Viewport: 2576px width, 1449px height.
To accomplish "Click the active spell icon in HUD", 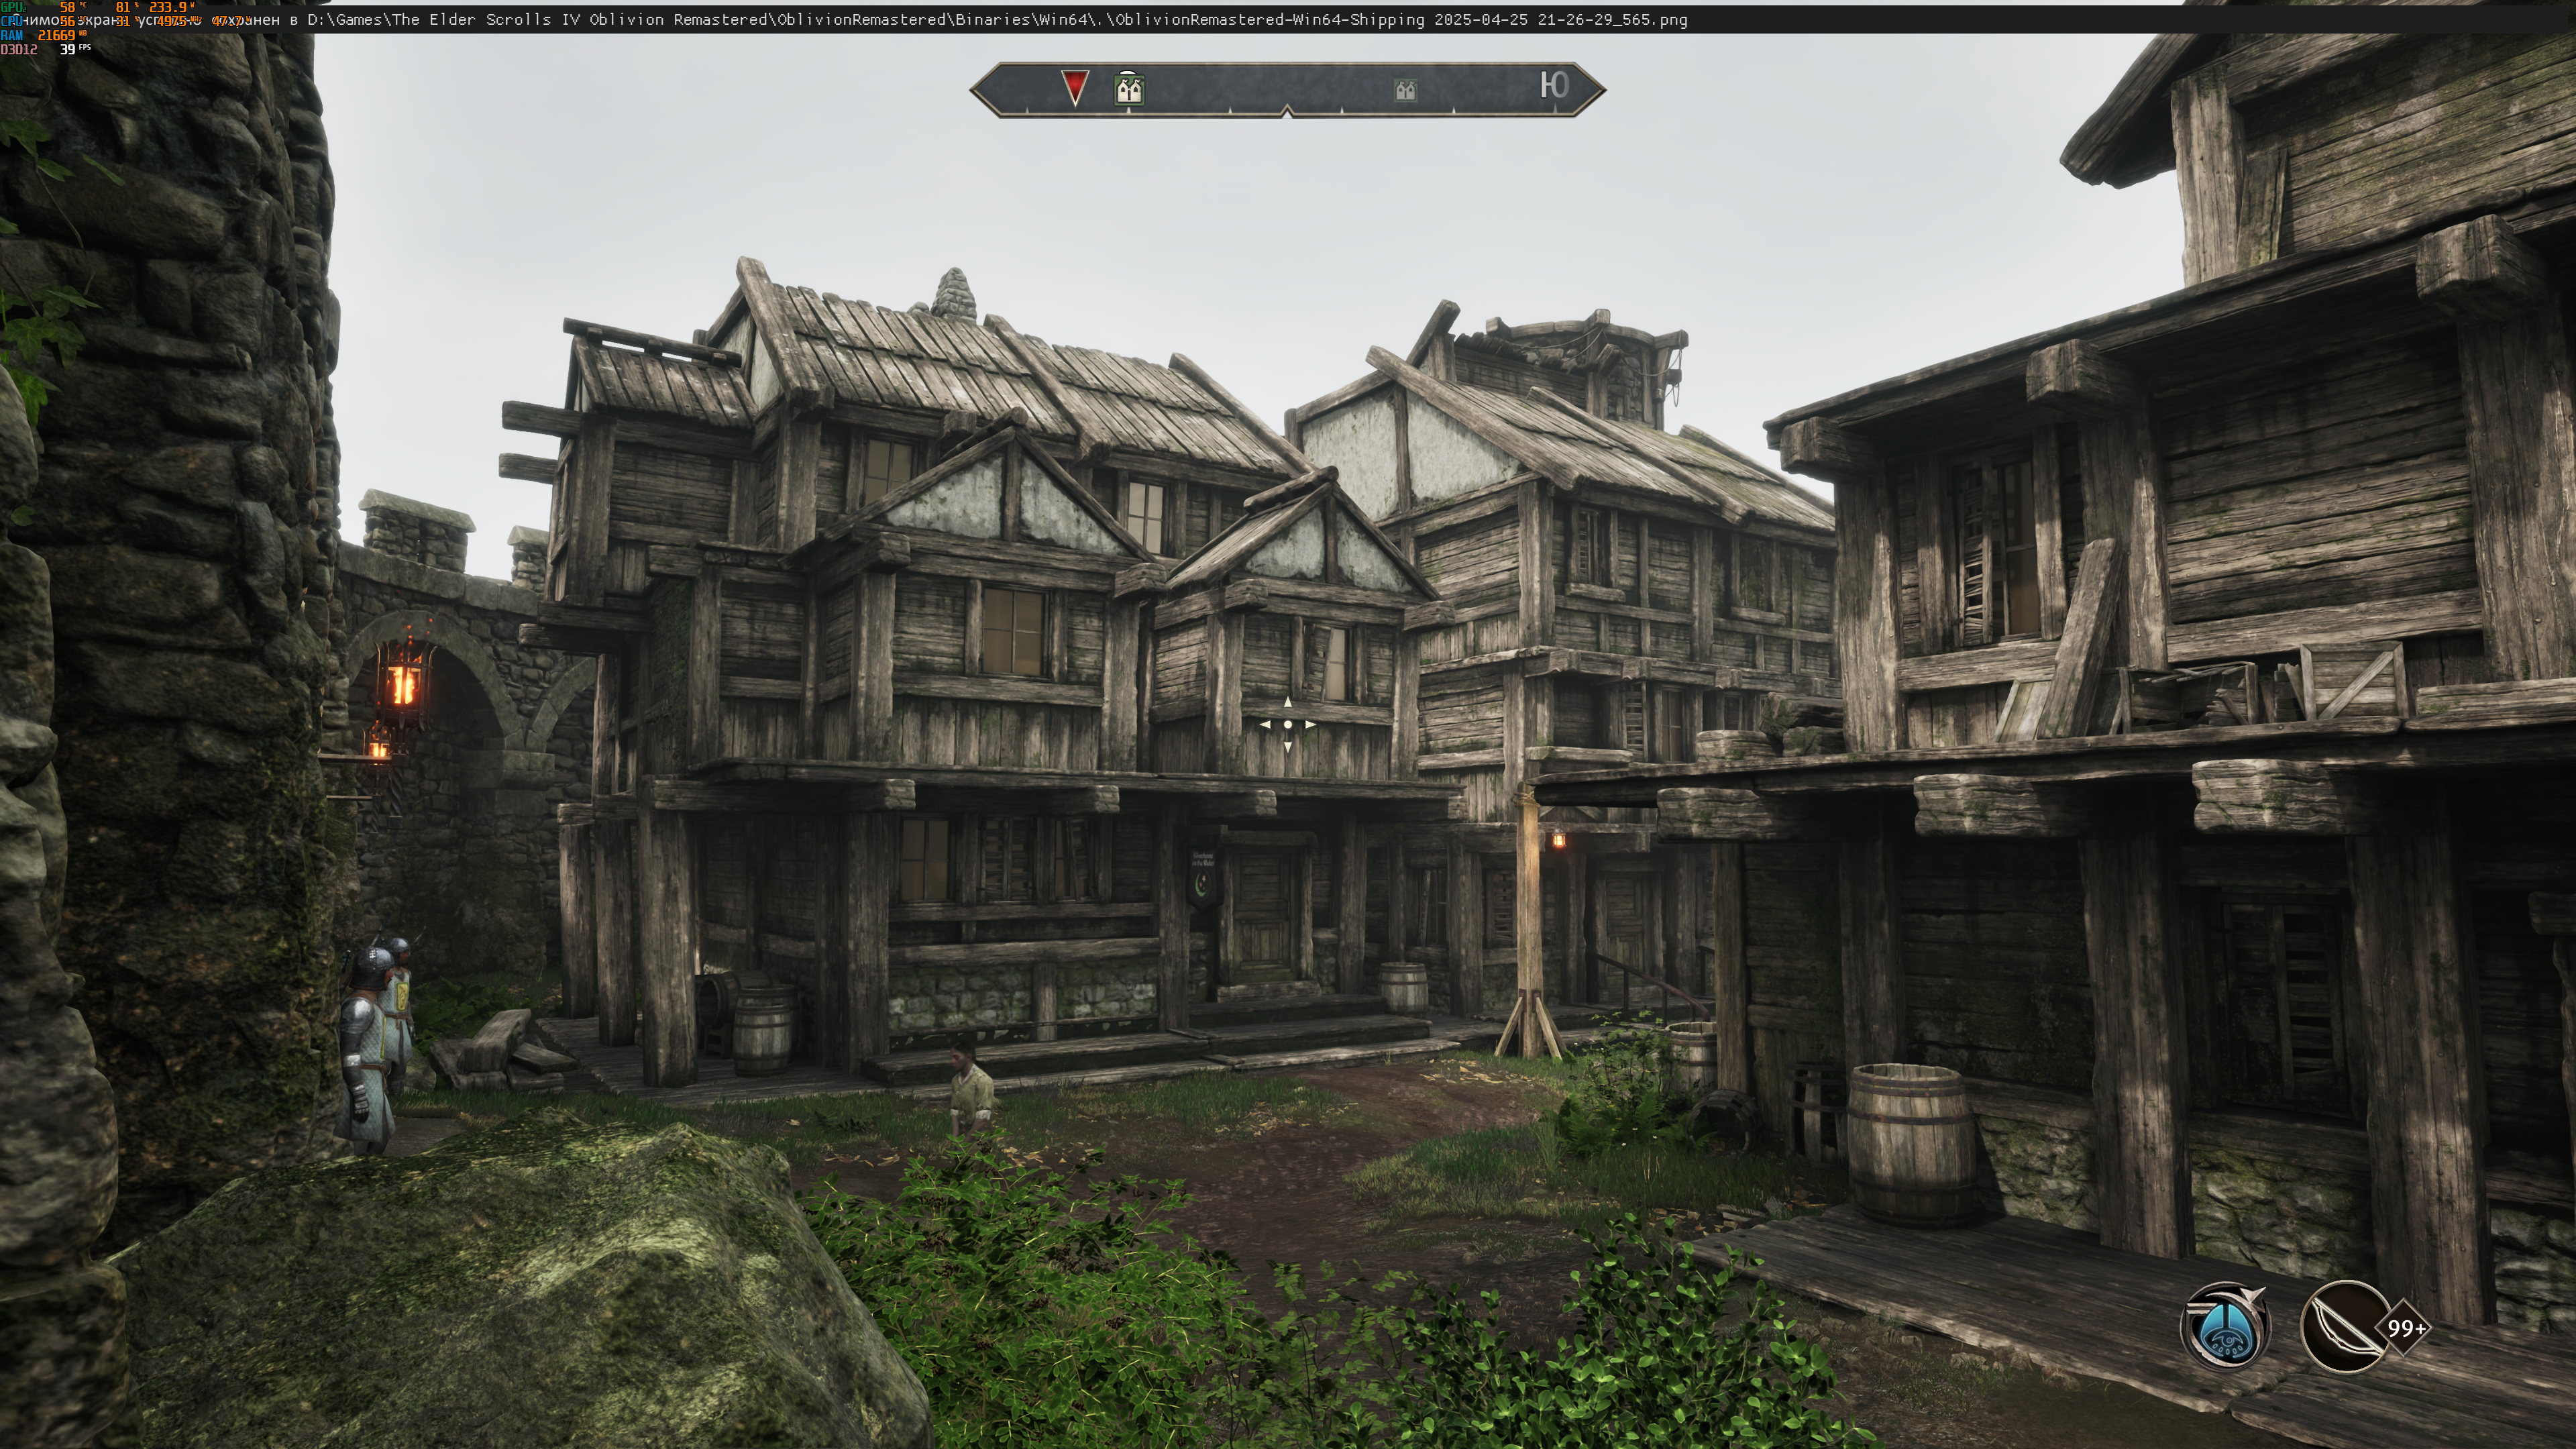I will point(2225,1326).
